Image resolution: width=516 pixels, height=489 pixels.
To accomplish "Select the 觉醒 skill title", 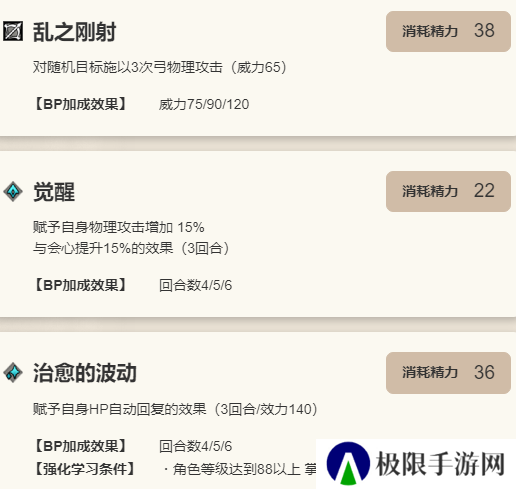I will [54, 192].
